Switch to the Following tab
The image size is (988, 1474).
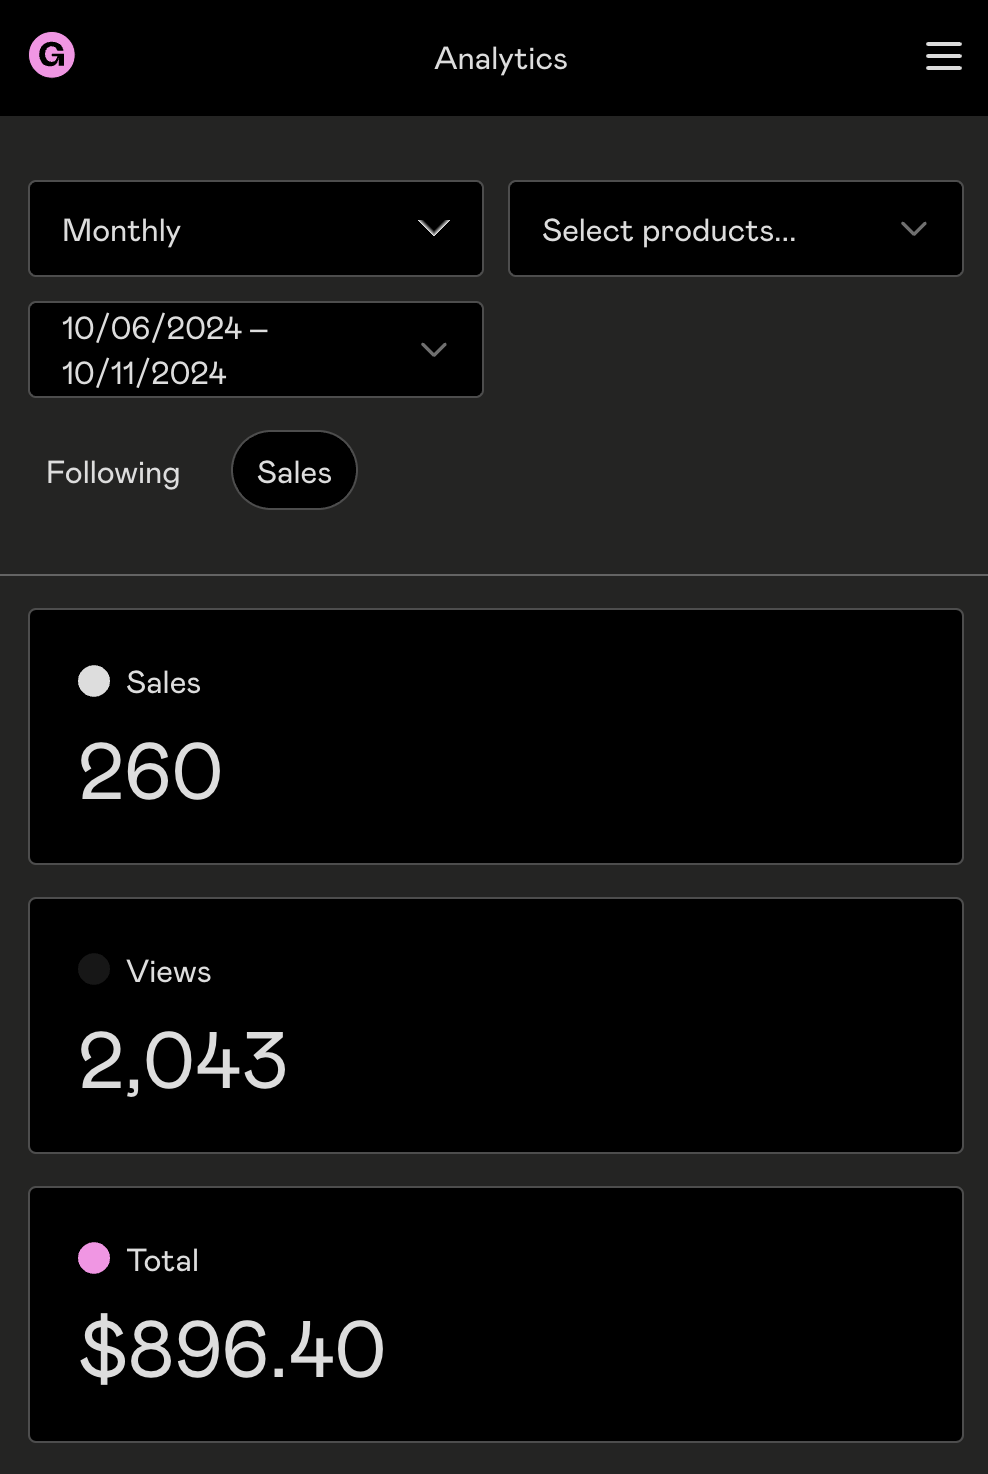click(x=113, y=472)
